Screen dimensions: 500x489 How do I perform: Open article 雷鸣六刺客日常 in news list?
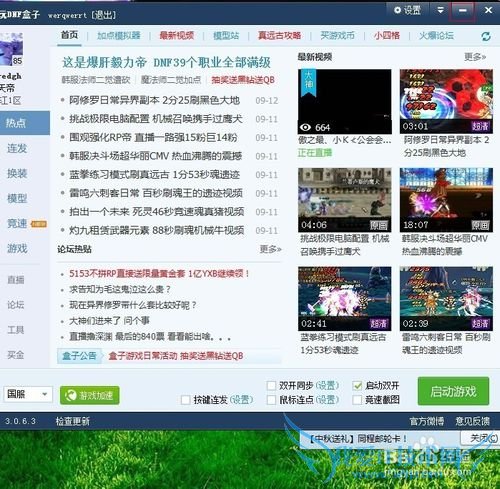(156, 193)
